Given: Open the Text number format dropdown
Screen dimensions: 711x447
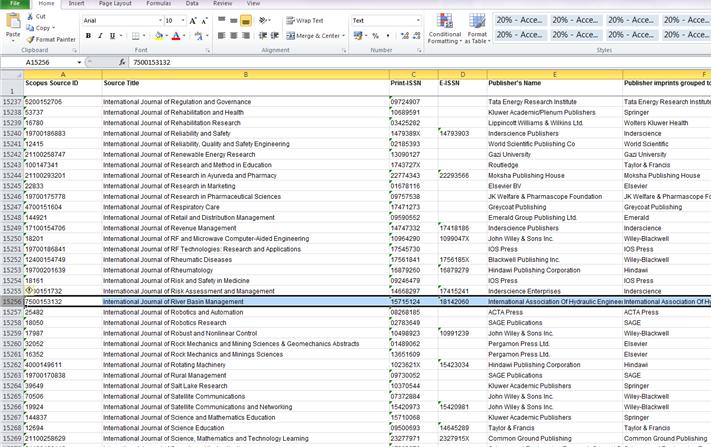Looking at the screenshot, I should (418, 20).
